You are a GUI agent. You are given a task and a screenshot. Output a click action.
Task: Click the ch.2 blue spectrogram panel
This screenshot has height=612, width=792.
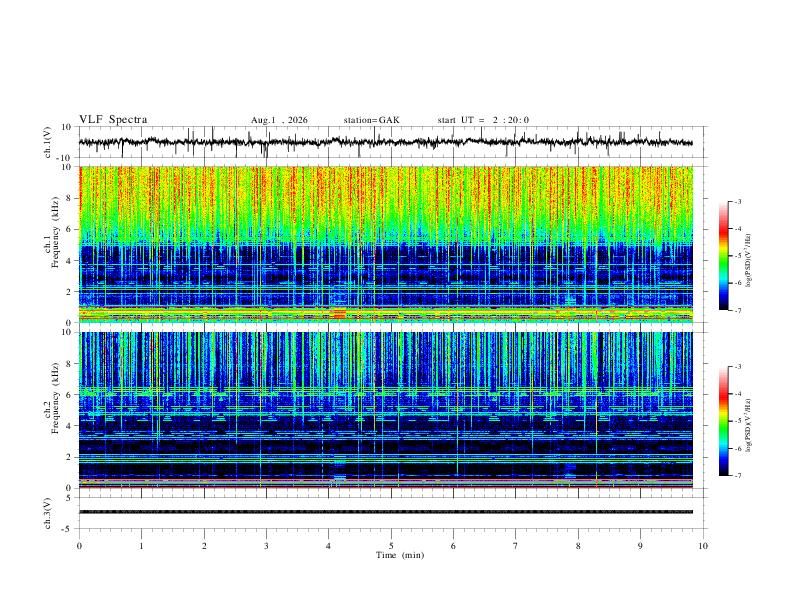click(x=385, y=410)
